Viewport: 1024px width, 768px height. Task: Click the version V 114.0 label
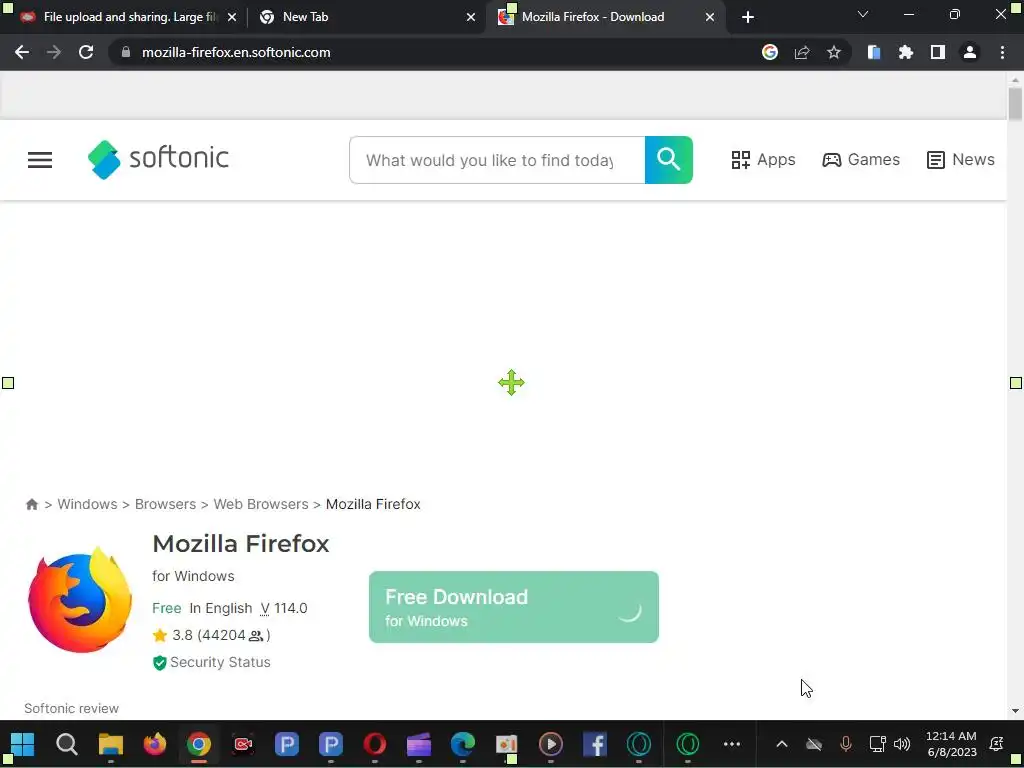[x=283, y=608]
